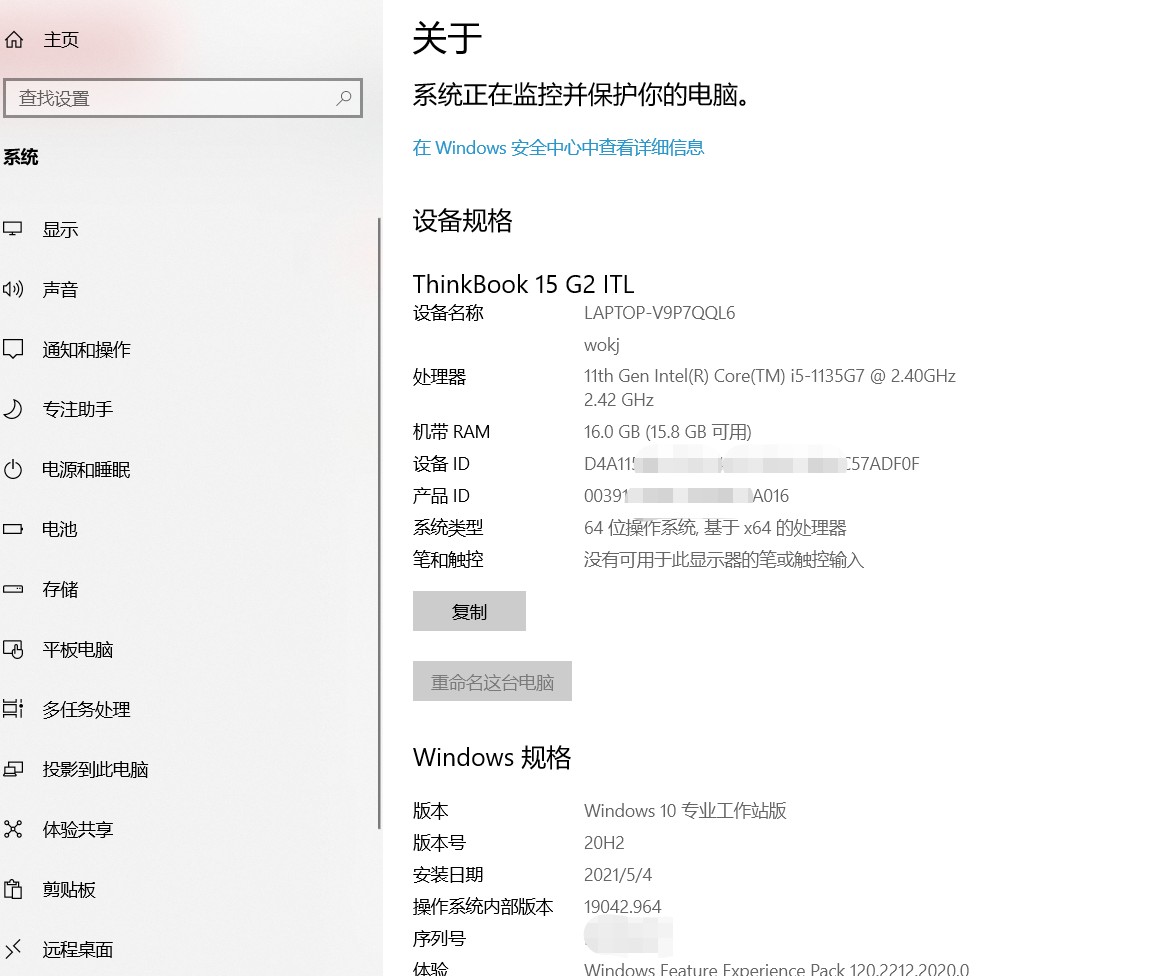Click the 产品 ID label

441,496
